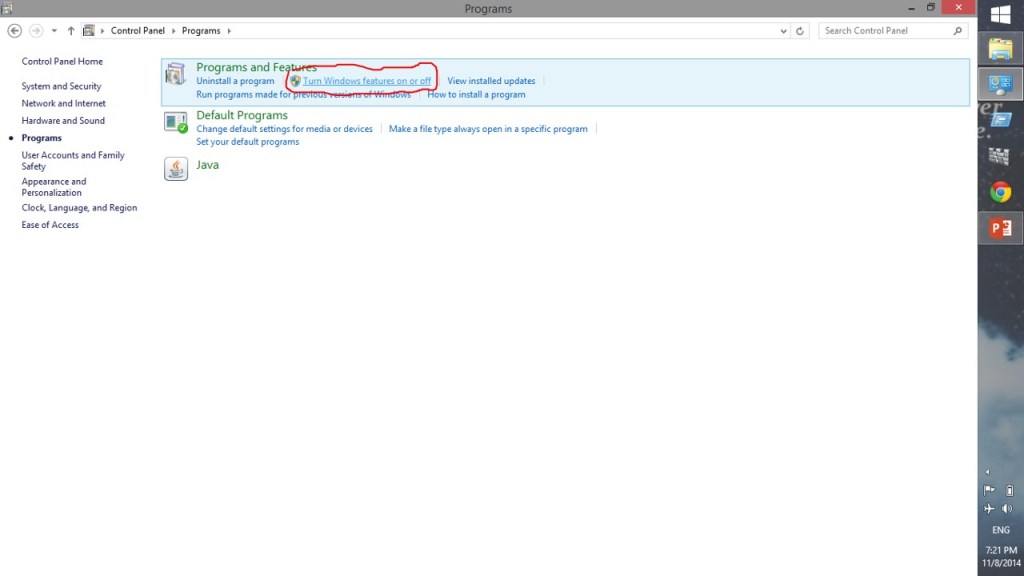Click the Search Control Panel field
Viewport: 1024px width, 576px height.
tap(885, 31)
